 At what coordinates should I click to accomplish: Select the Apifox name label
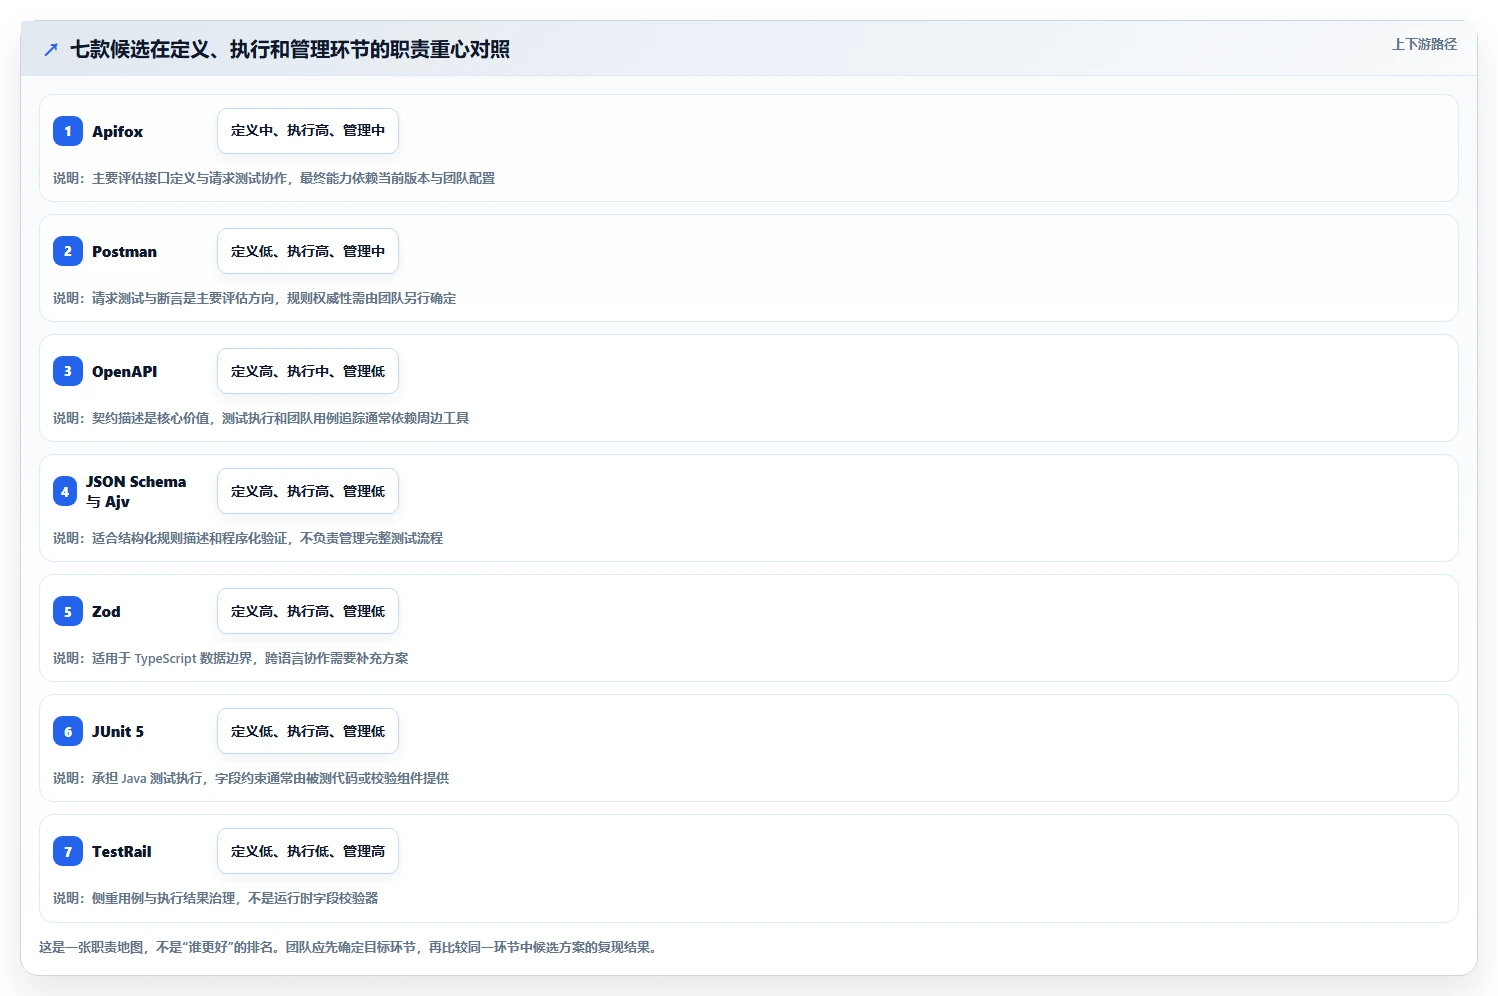[x=117, y=131]
